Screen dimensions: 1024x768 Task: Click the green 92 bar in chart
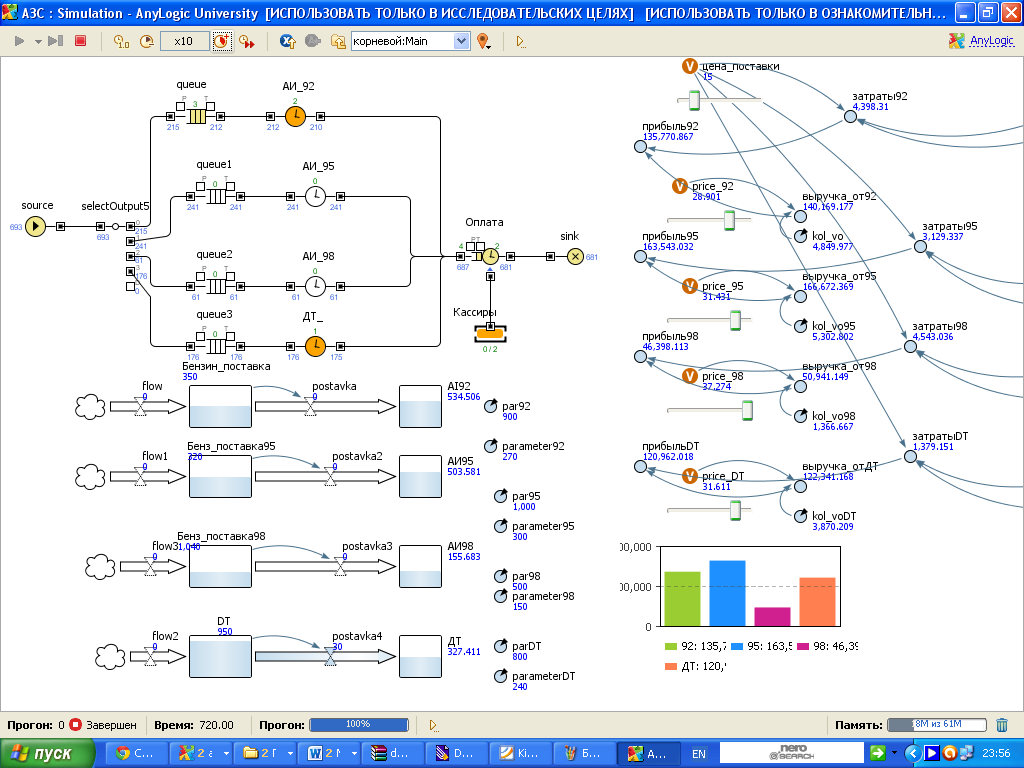tap(682, 599)
